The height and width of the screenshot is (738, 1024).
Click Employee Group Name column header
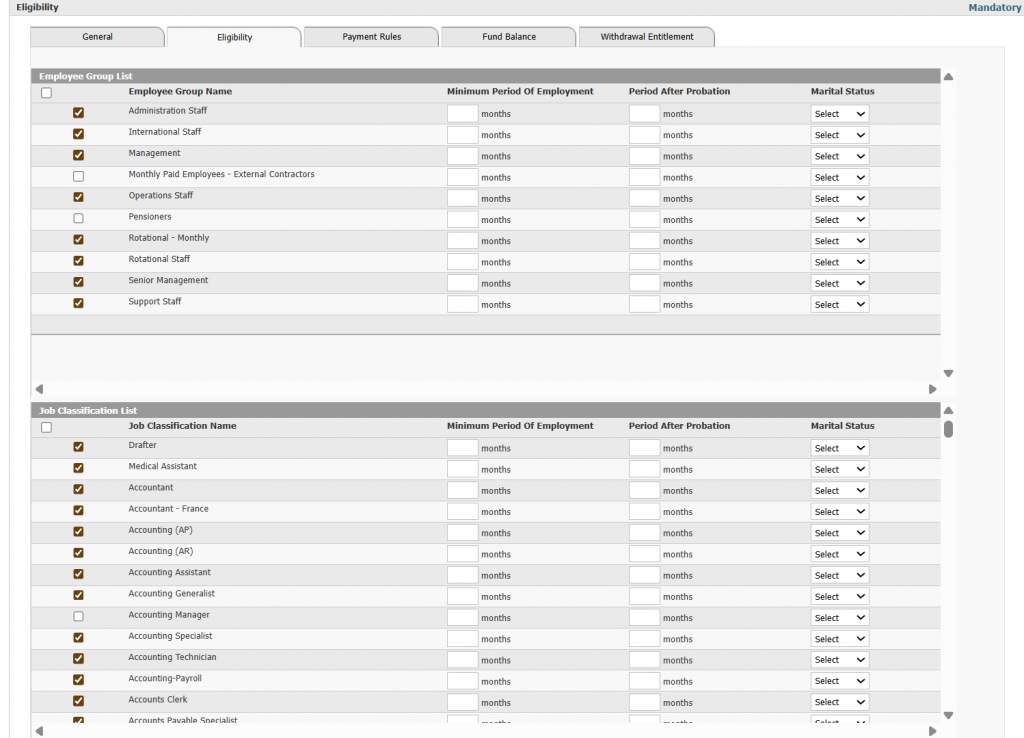(x=180, y=91)
